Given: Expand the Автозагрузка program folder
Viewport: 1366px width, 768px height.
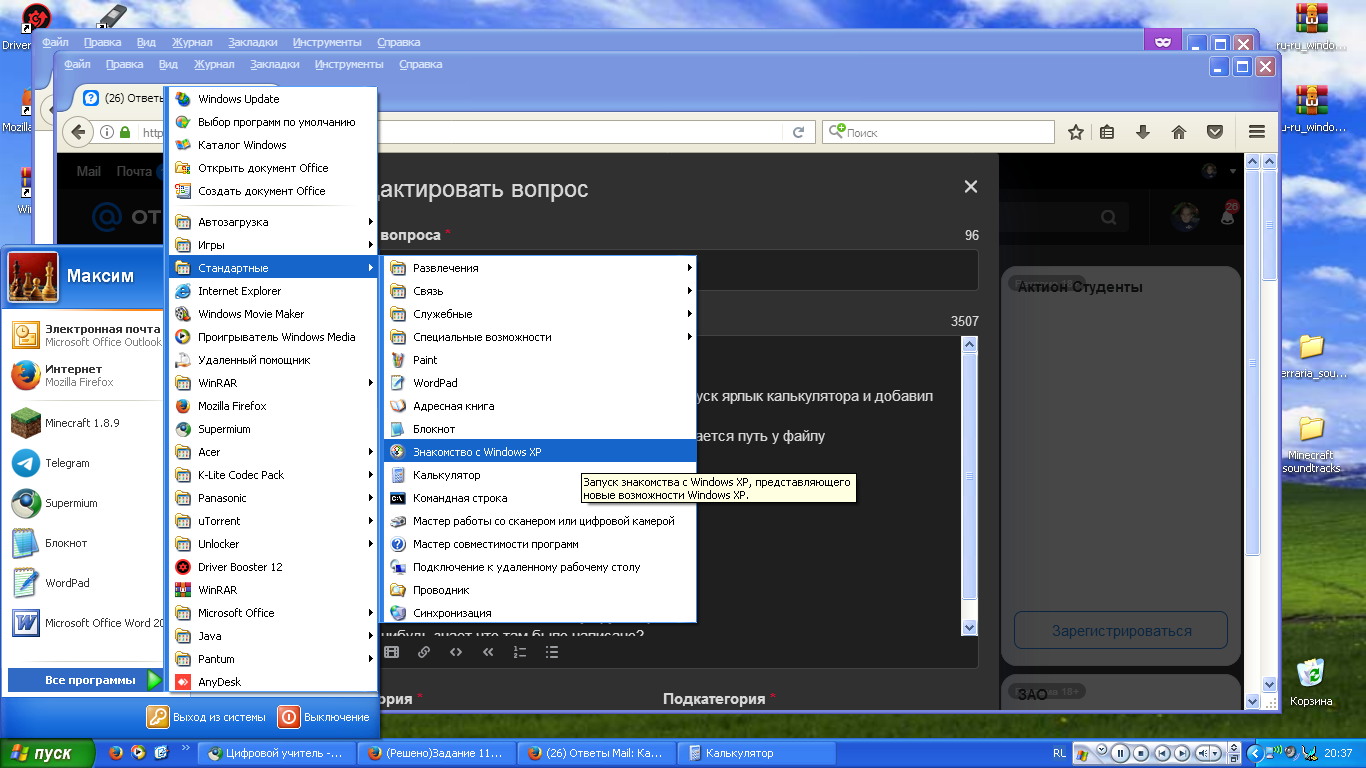Looking at the screenshot, I should [274, 222].
